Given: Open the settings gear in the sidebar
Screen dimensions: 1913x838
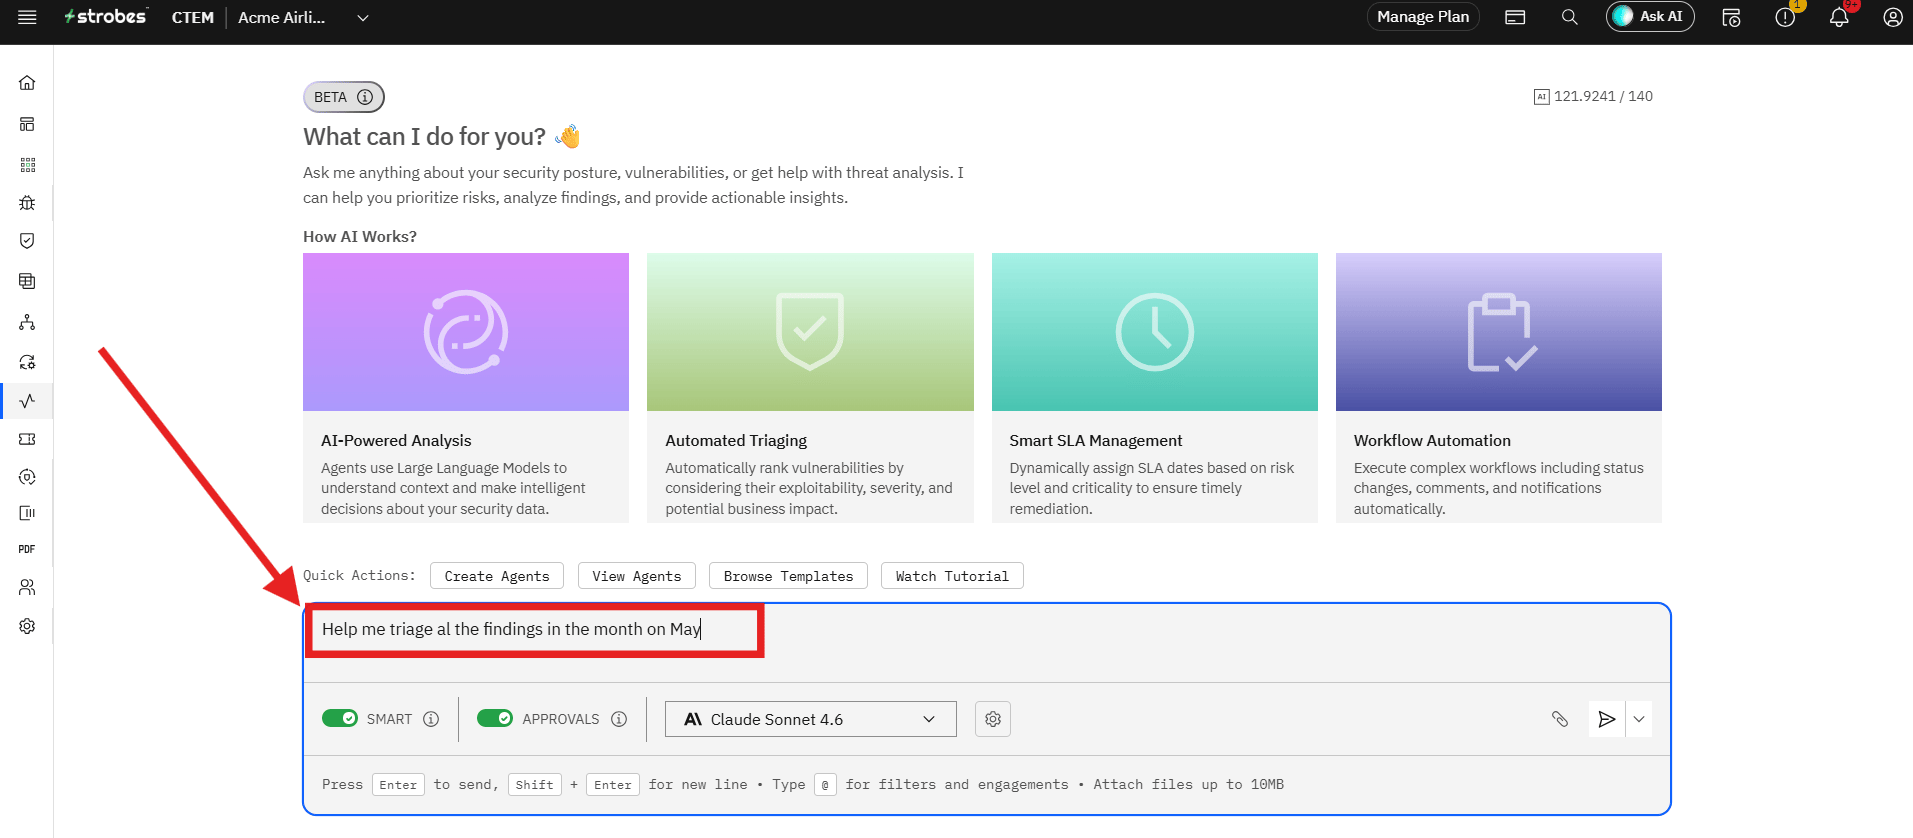Looking at the screenshot, I should [27, 626].
